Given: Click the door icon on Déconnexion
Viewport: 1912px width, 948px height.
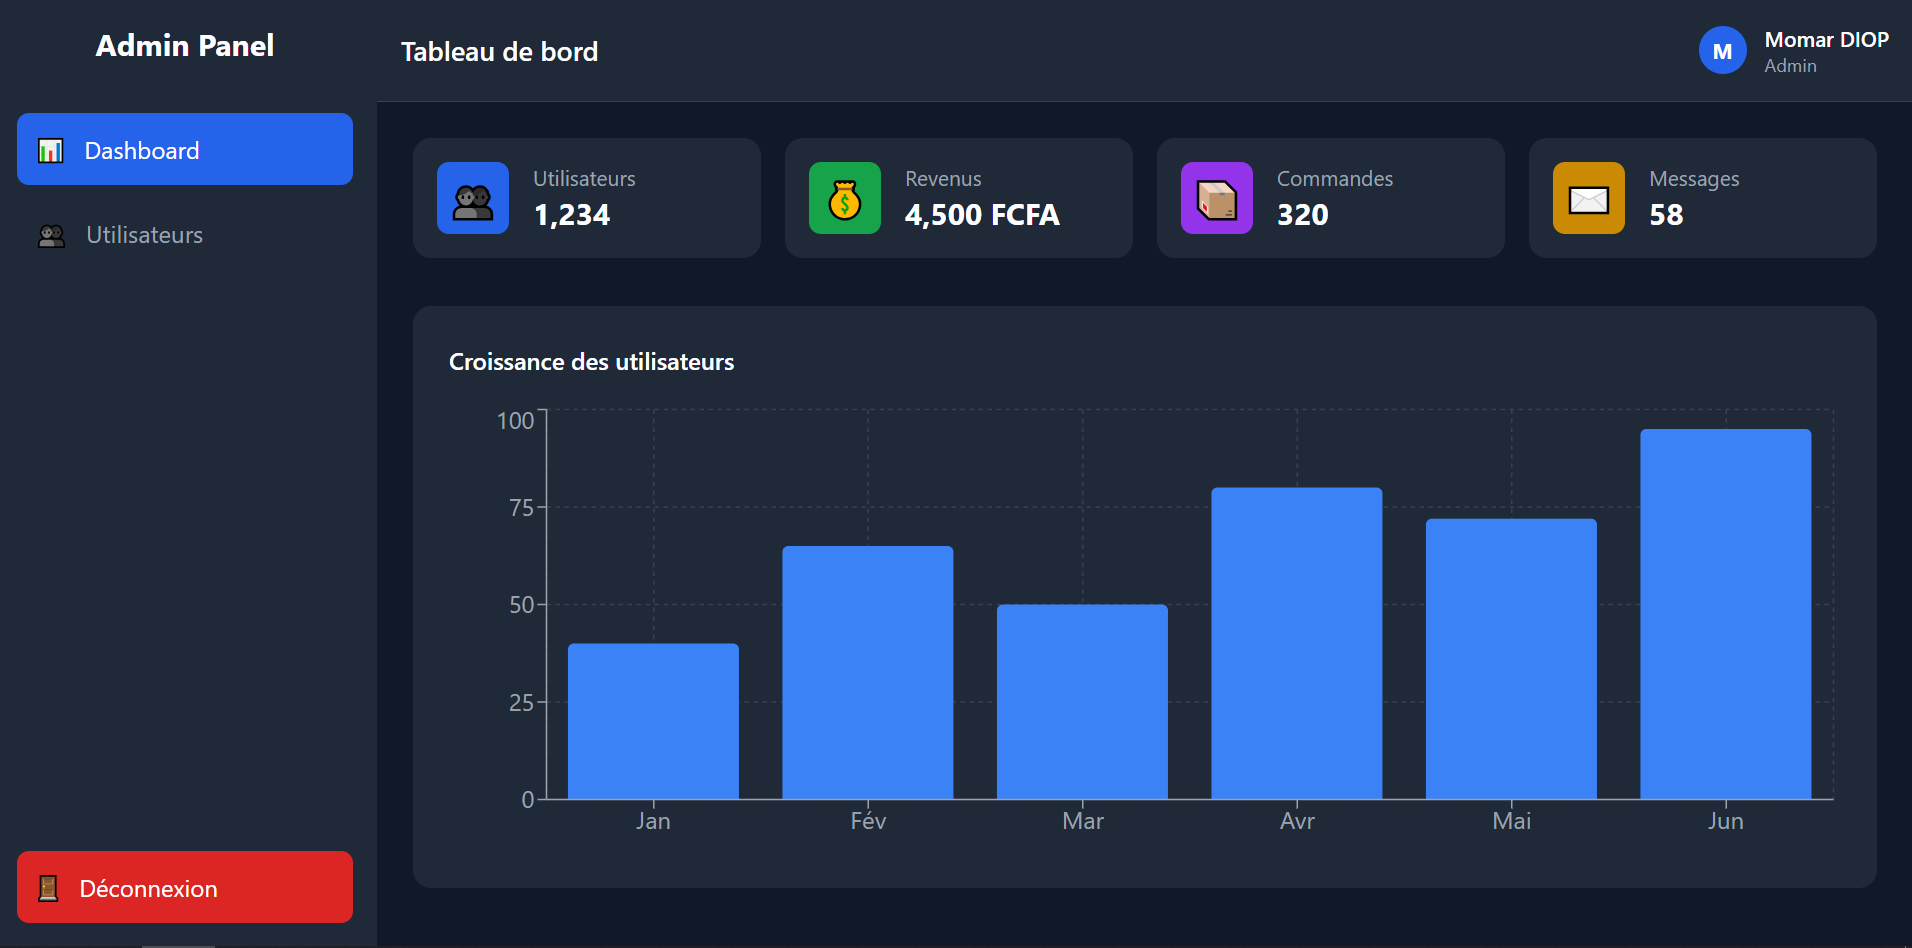Looking at the screenshot, I should click(47, 888).
